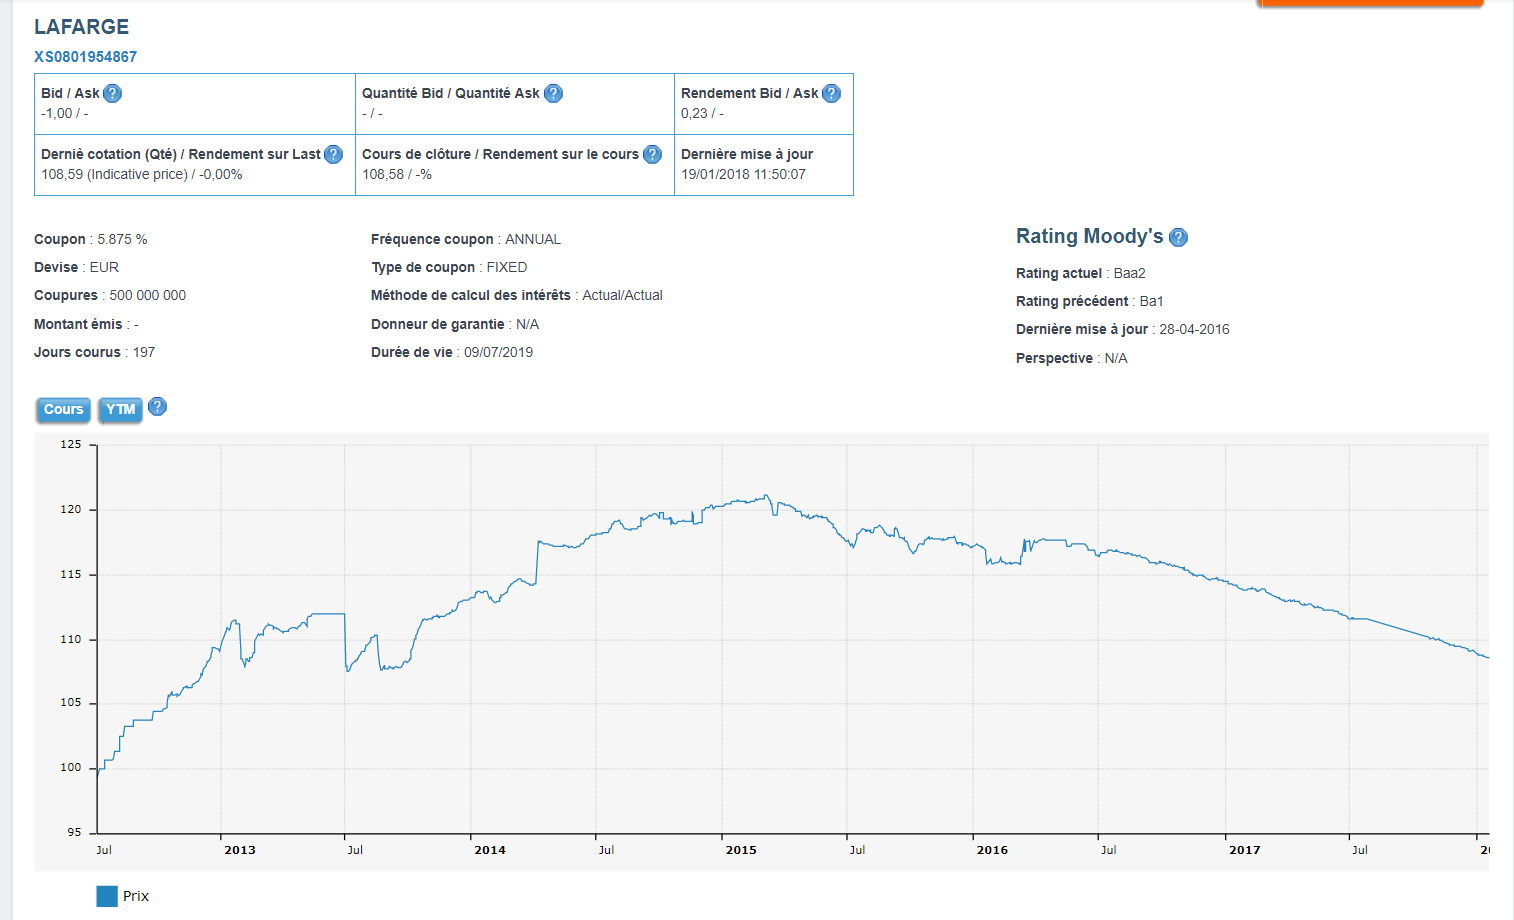Open the Rating Moody's help icon
Image resolution: width=1514 pixels, height=920 pixels.
coord(1179,237)
